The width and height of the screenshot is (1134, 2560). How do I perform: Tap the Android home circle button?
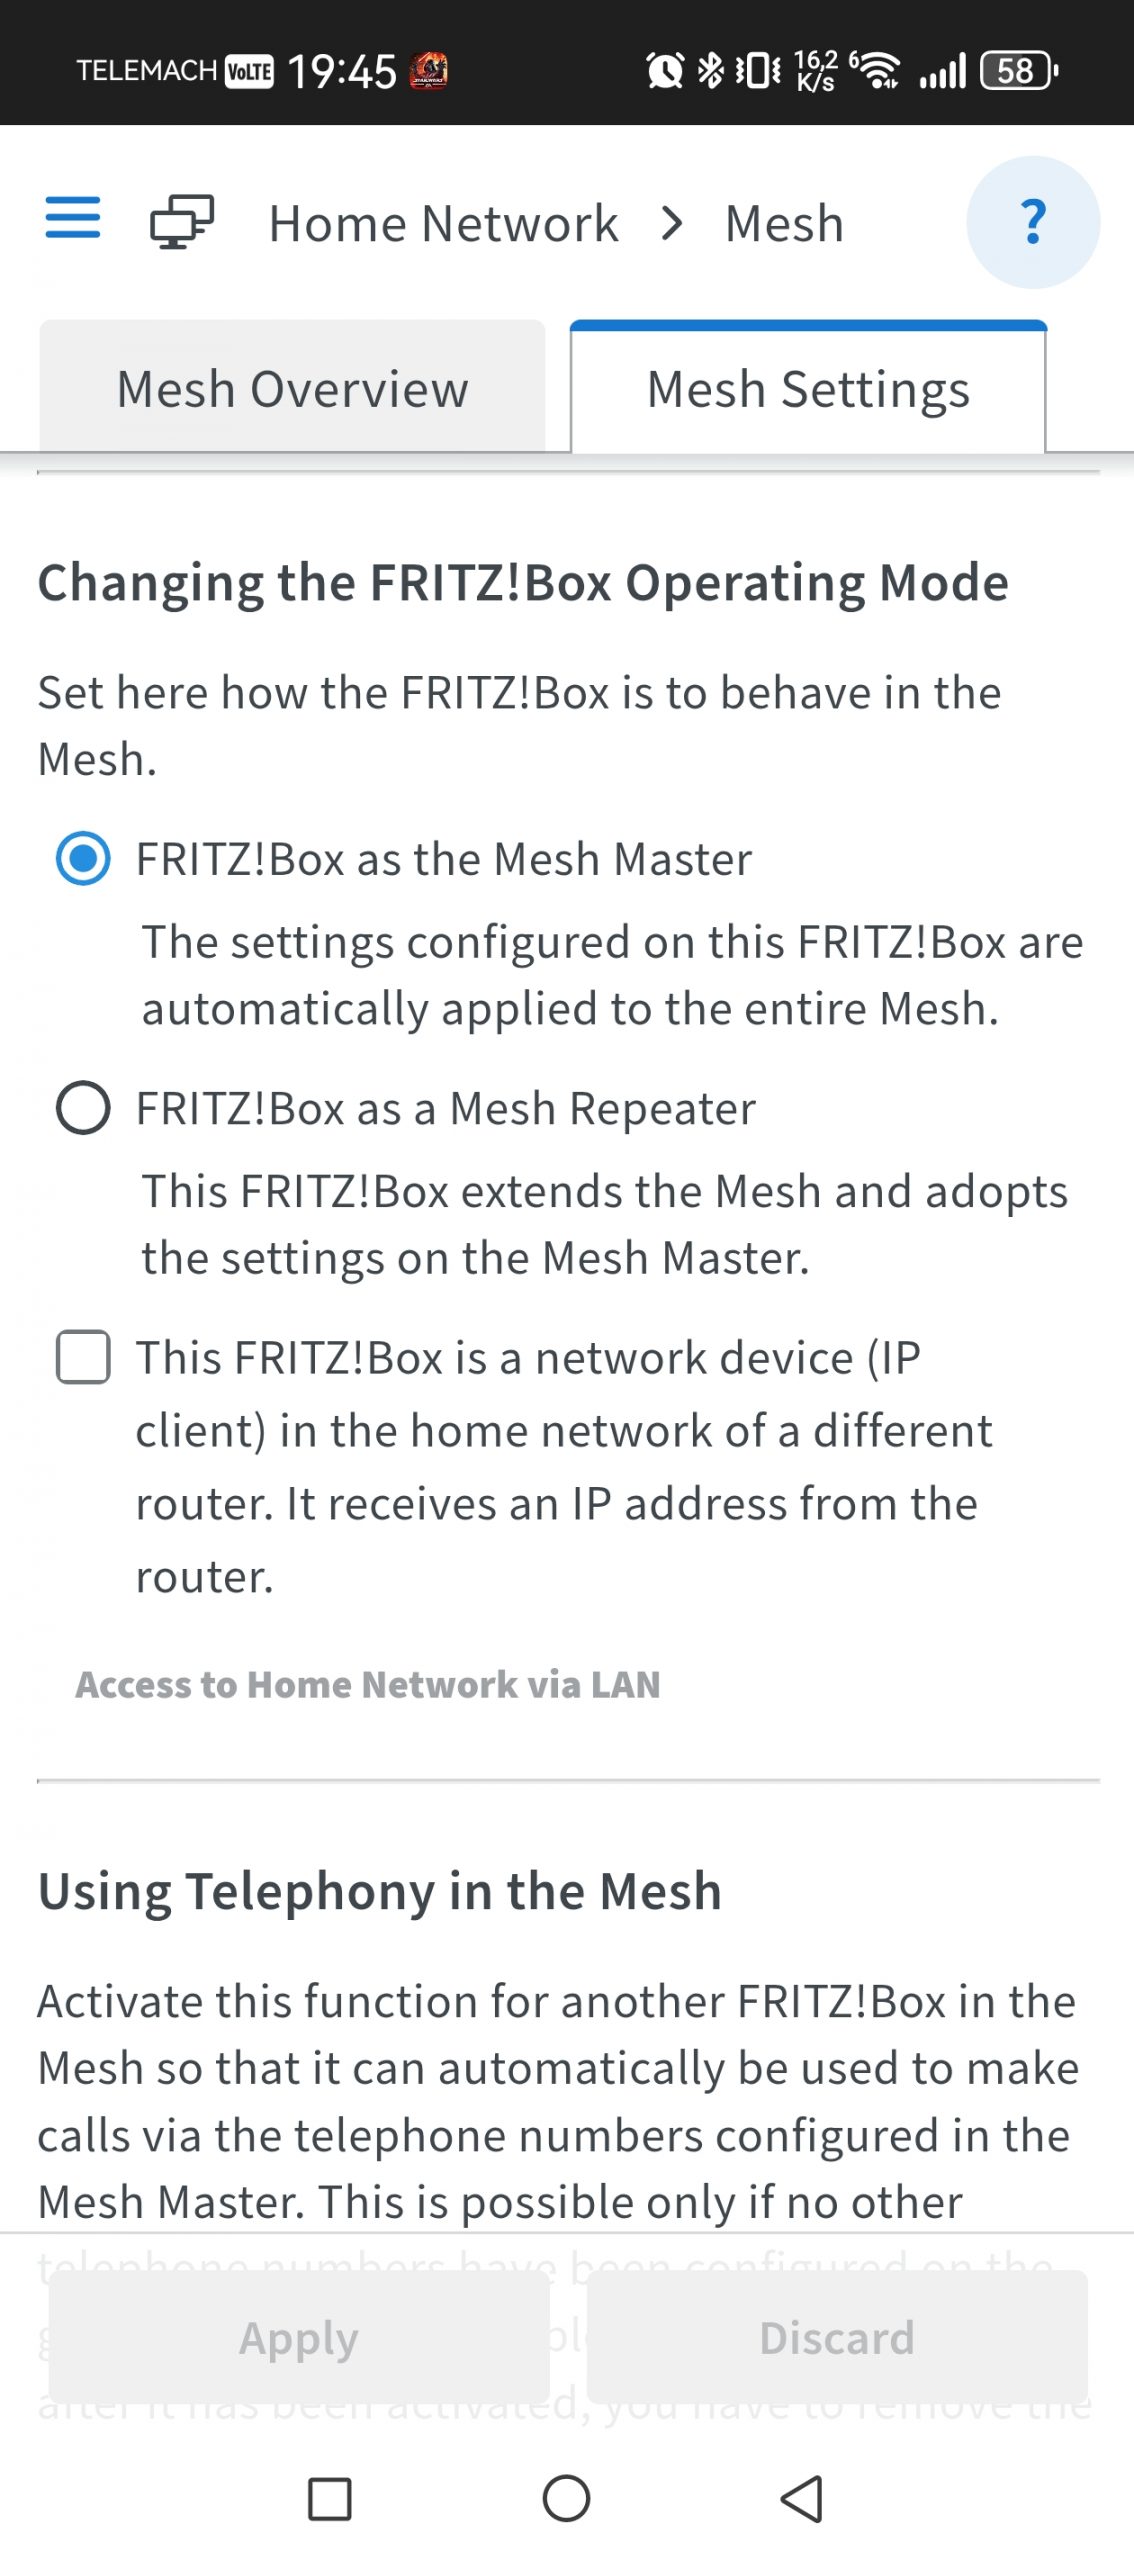[x=566, y=2499]
